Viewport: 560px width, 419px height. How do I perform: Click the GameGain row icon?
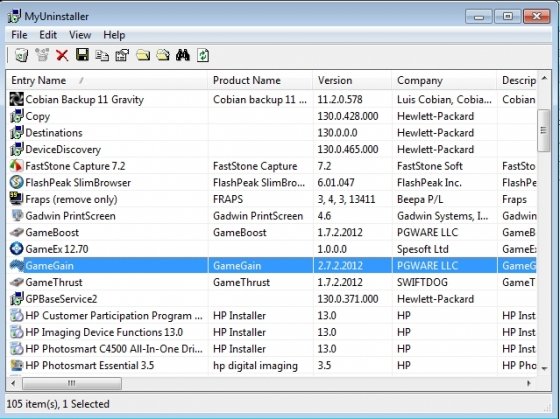pos(16,265)
